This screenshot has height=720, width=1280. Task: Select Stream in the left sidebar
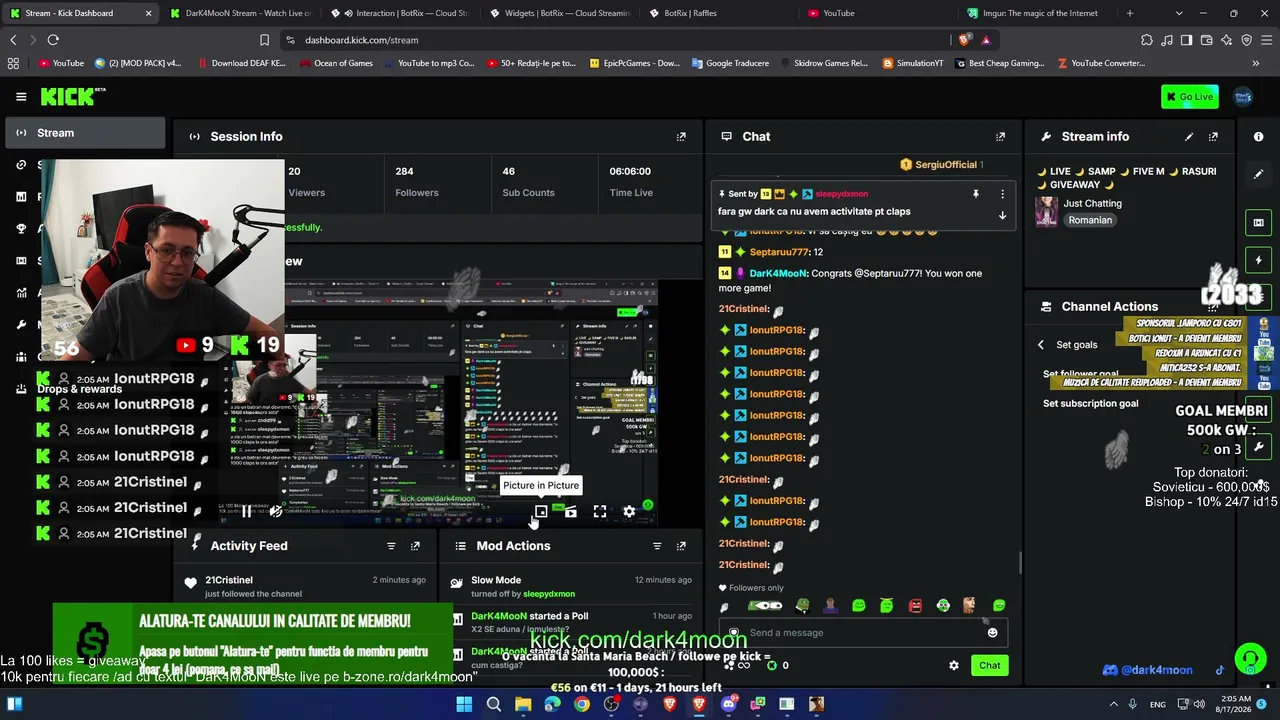coord(85,133)
